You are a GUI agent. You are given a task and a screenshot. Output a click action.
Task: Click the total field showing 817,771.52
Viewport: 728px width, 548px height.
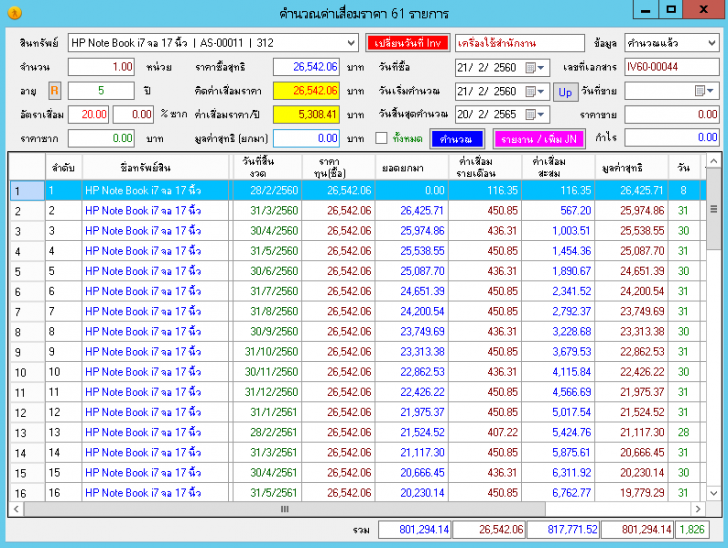click(x=563, y=529)
